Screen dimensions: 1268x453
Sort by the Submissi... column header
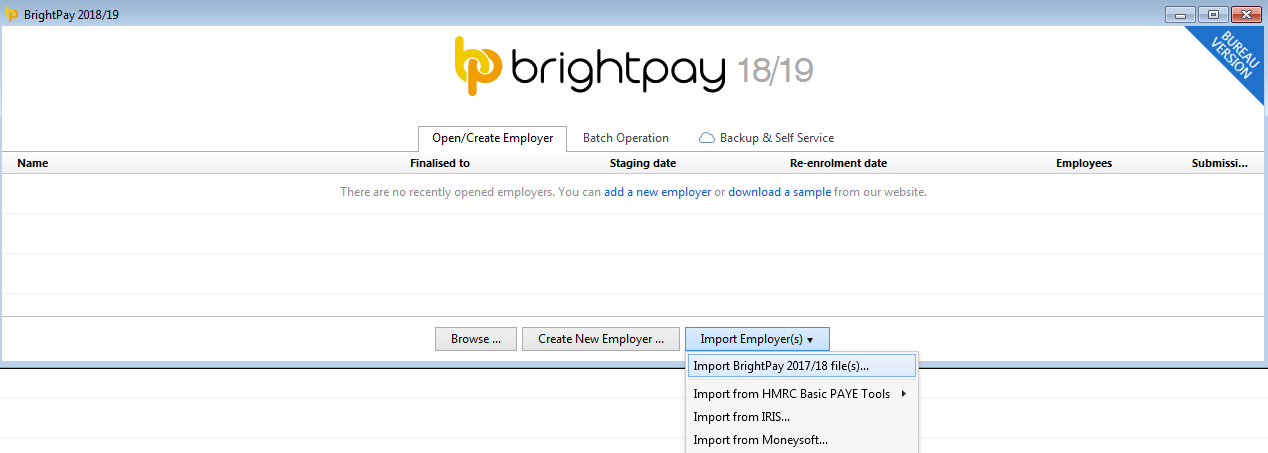(1220, 163)
